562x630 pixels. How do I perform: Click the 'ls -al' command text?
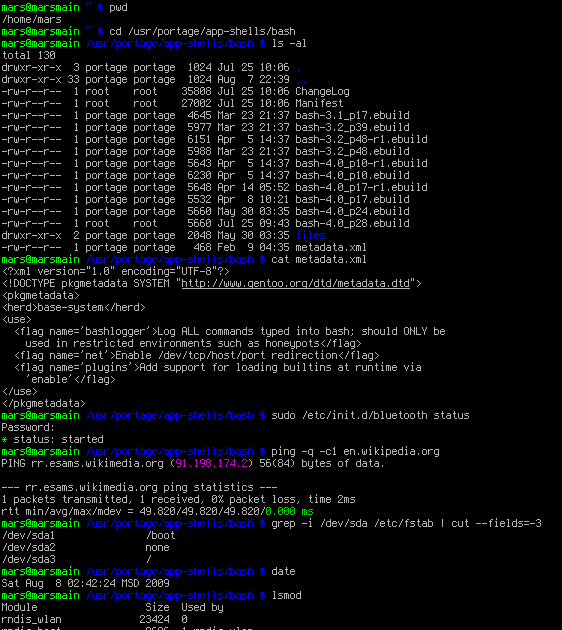tap(289, 43)
